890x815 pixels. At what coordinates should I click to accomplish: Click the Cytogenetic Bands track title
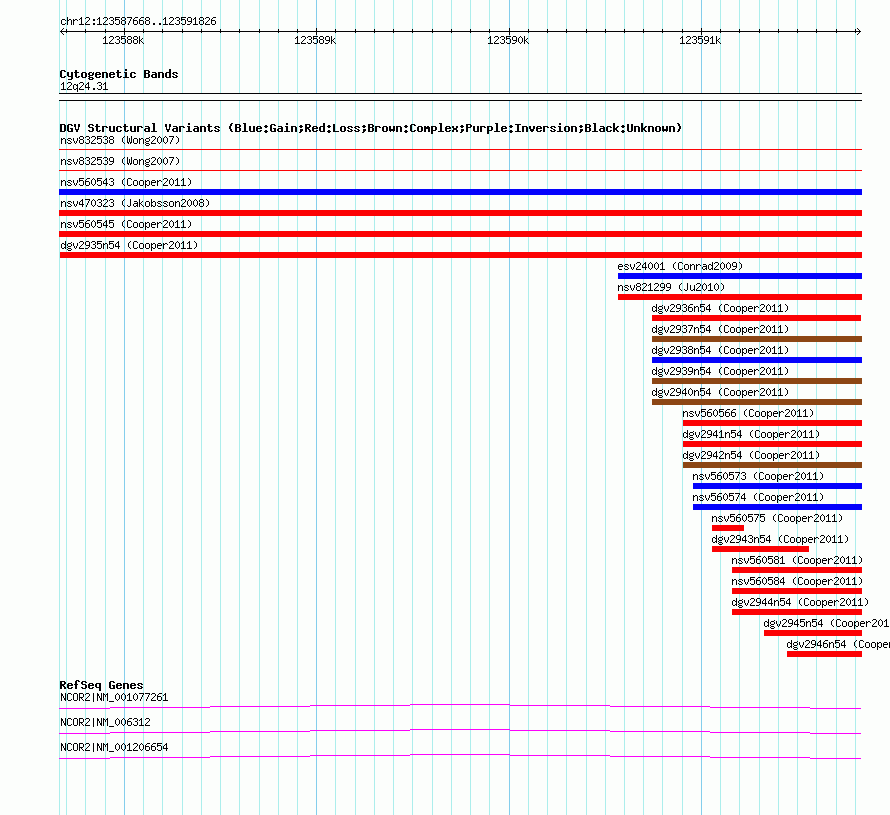click(119, 74)
